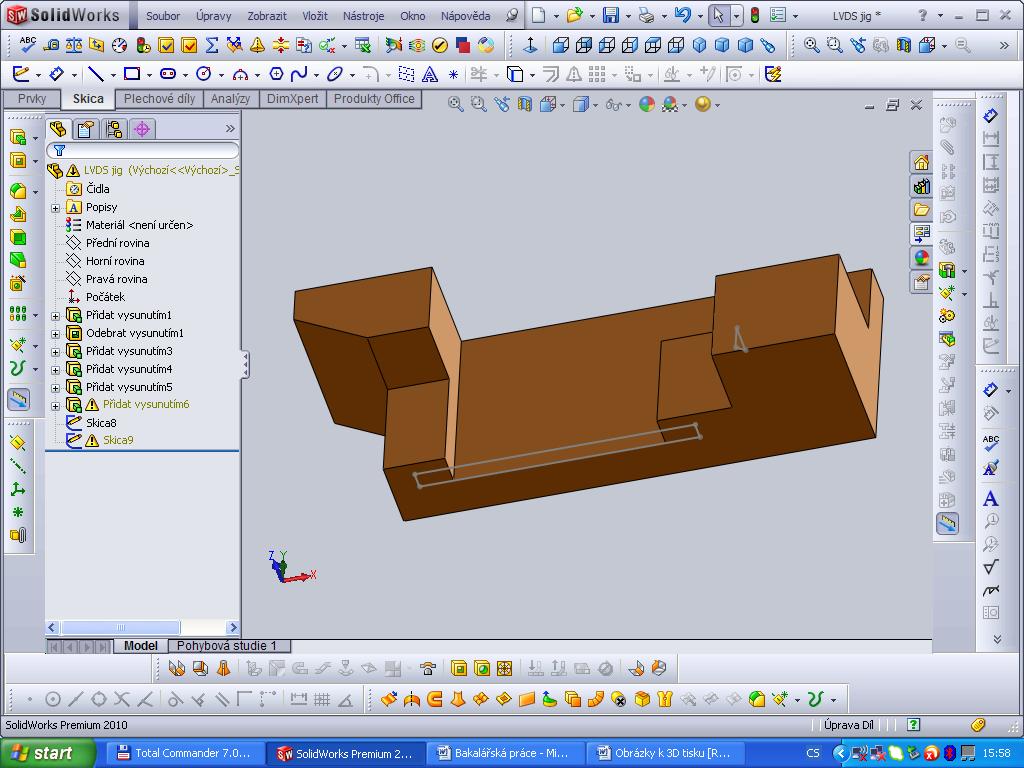The image size is (1024, 768).
Task: Switch to the Prvky tab
Action: point(32,99)
